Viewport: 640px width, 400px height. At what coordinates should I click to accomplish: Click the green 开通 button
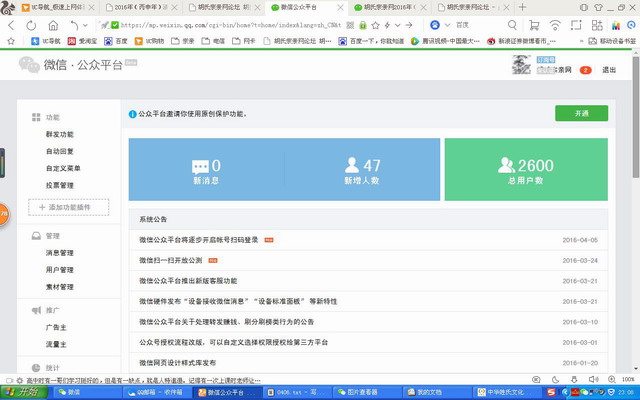(581, 113)
